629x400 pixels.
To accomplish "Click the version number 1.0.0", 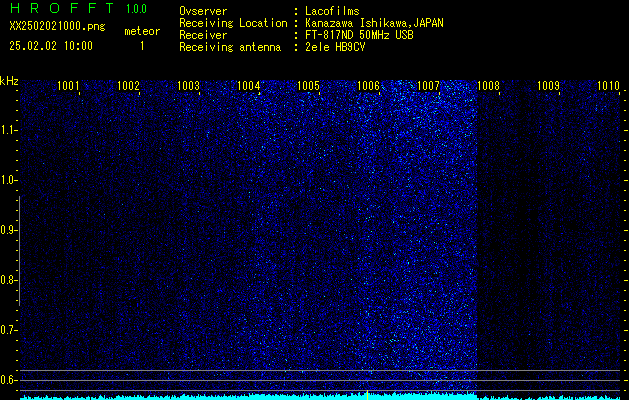I will coord(136,9).
